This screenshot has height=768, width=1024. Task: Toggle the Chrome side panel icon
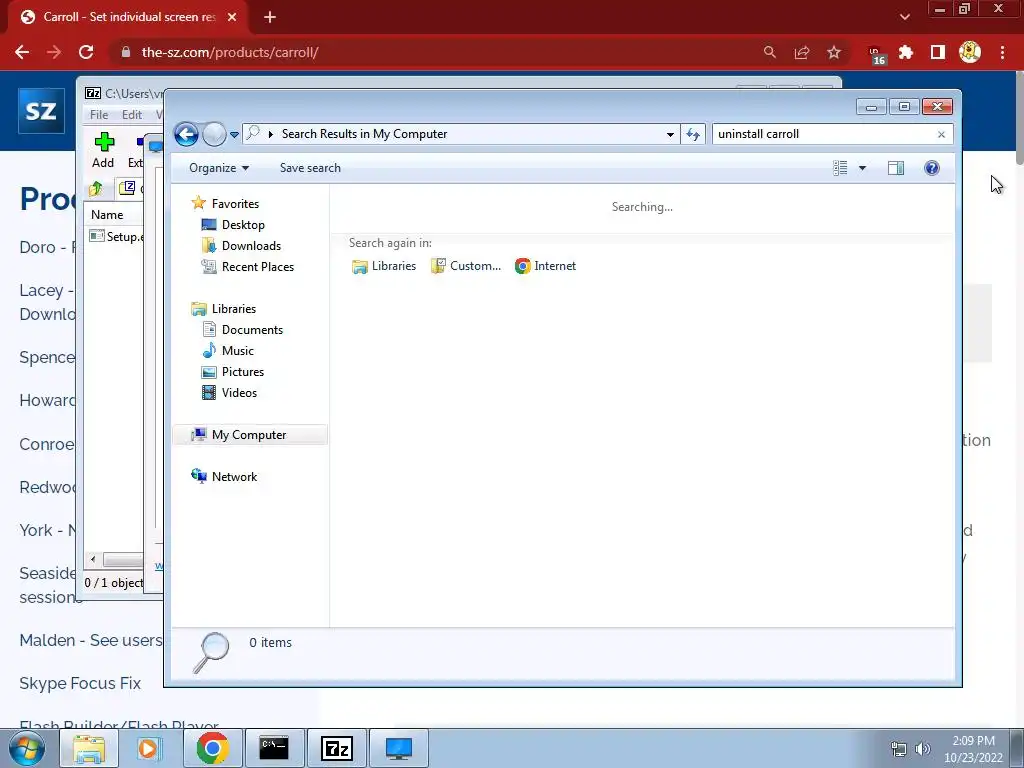tap(938, 52)
